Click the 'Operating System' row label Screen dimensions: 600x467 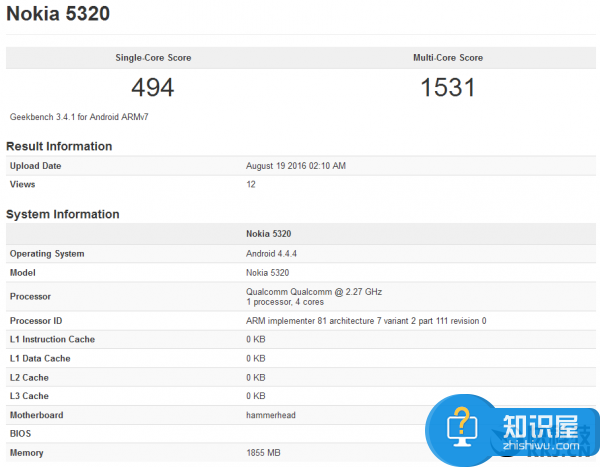[47, 254]
